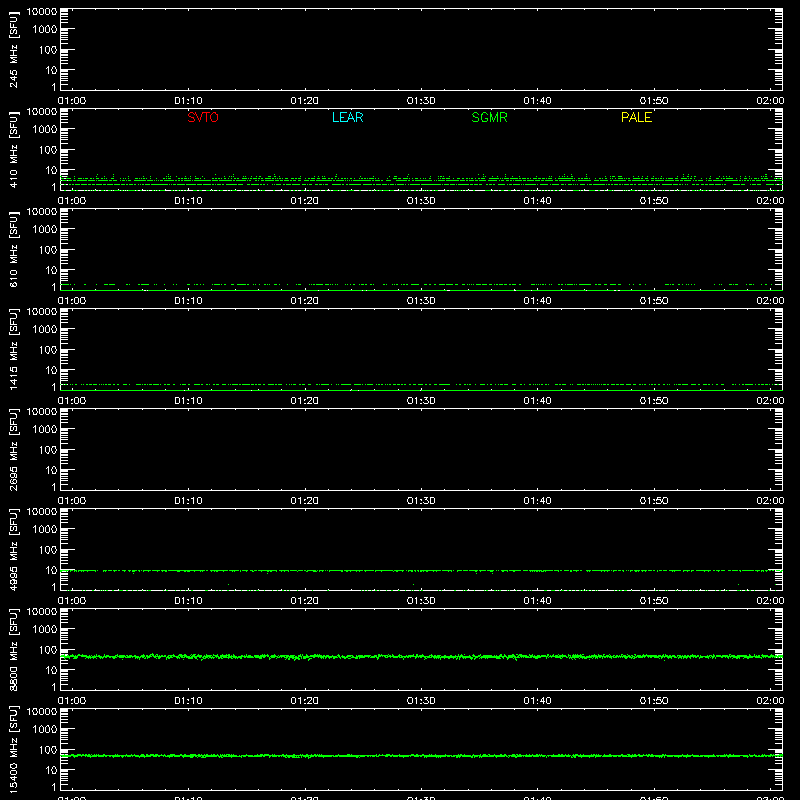Click 01:30 time label under 1415 MHz panel
The height and width of the screenshot is (800, 800).
(421, 401)
